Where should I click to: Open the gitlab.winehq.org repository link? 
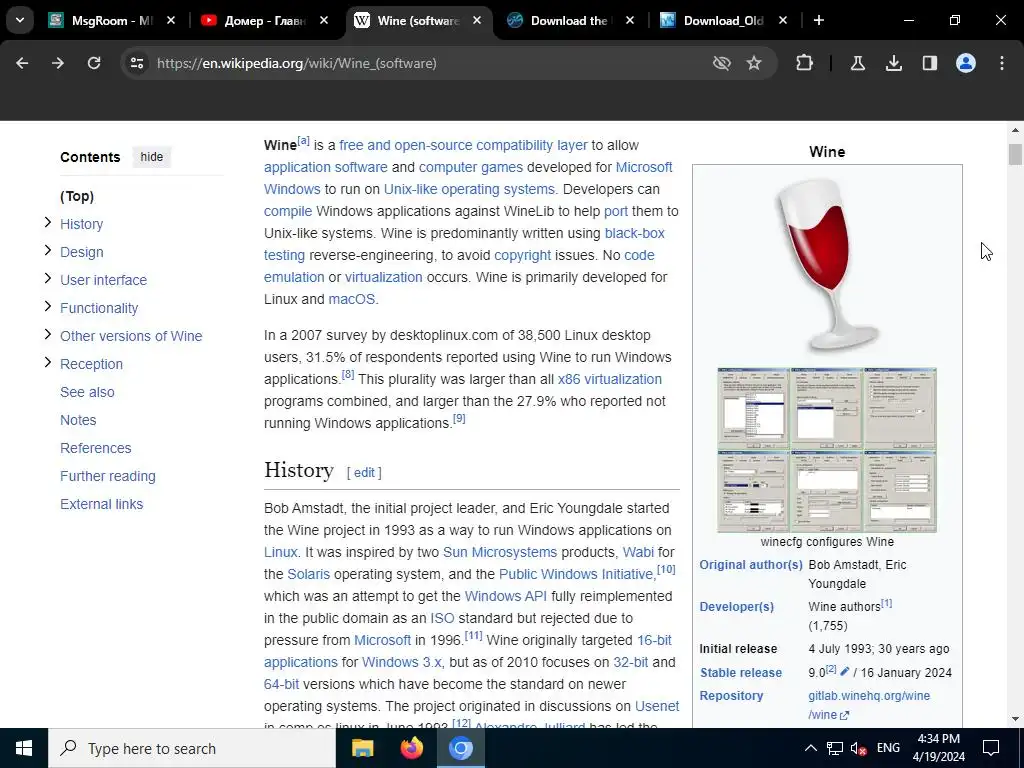(x=869, y=705)
